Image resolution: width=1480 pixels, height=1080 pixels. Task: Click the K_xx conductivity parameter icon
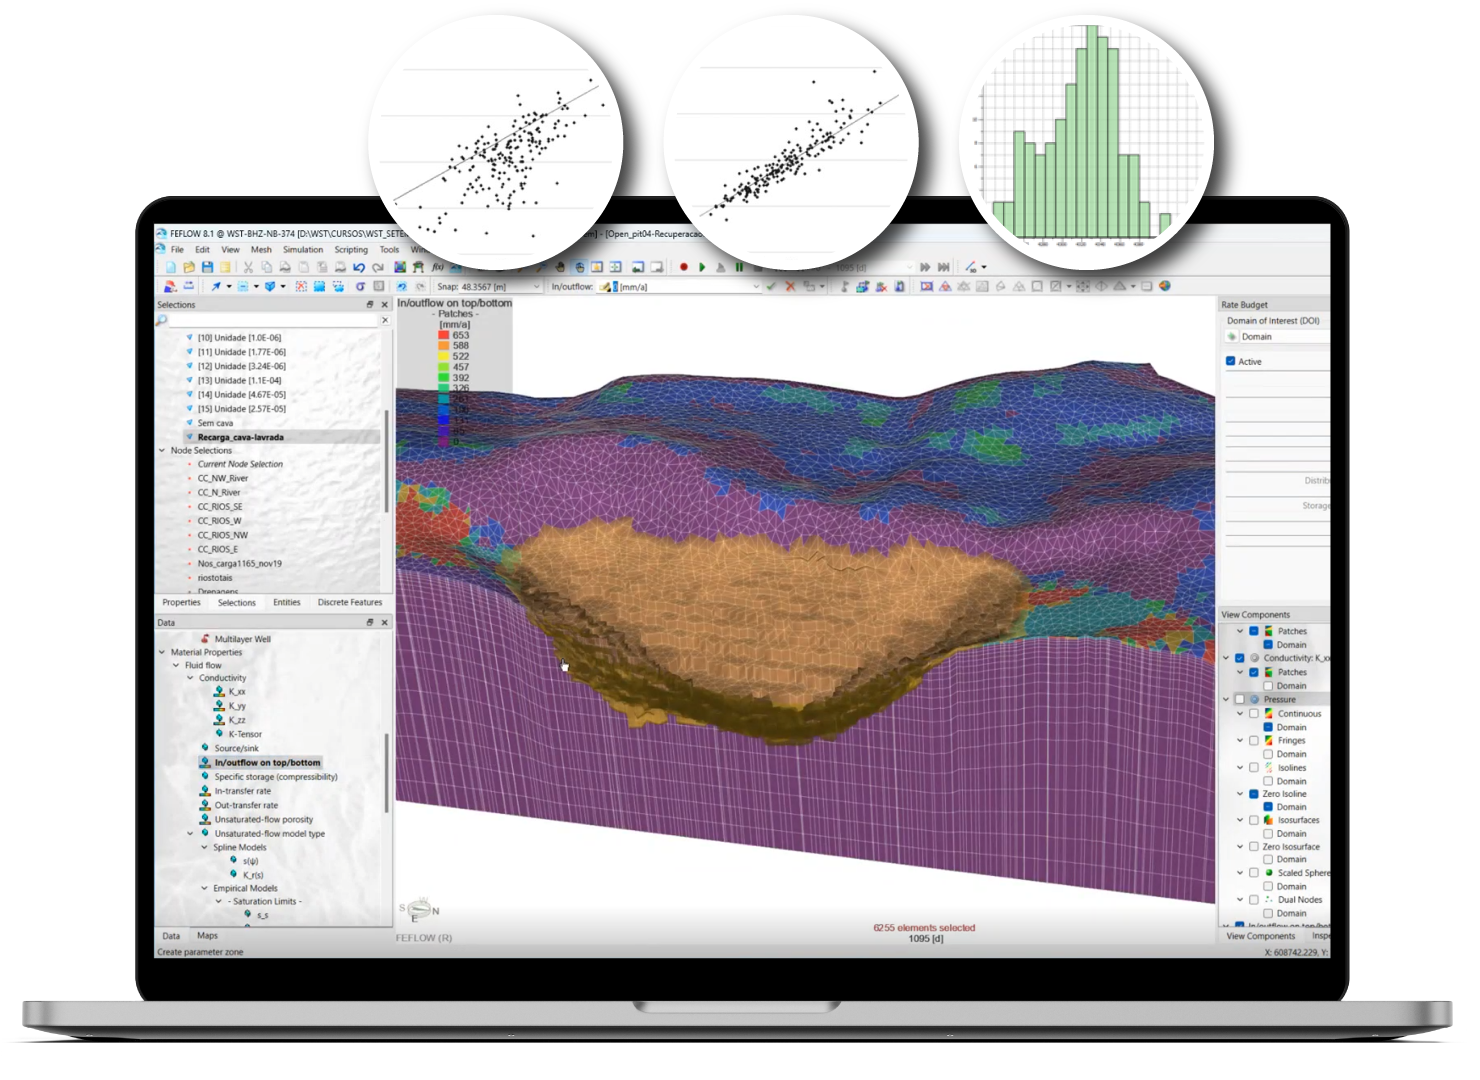coord(219,691)
